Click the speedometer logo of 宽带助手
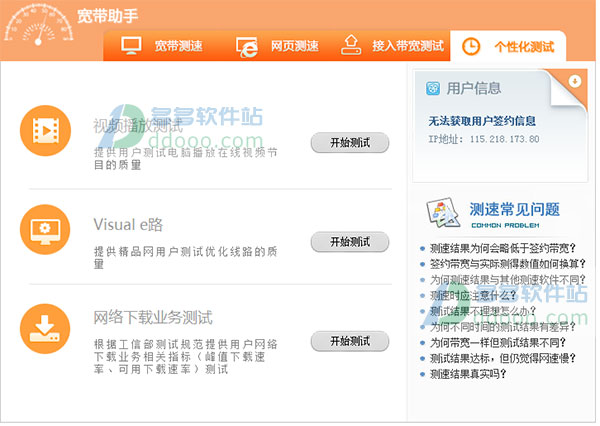The width and height of the screenshot is (600, 426). (38, 24)
